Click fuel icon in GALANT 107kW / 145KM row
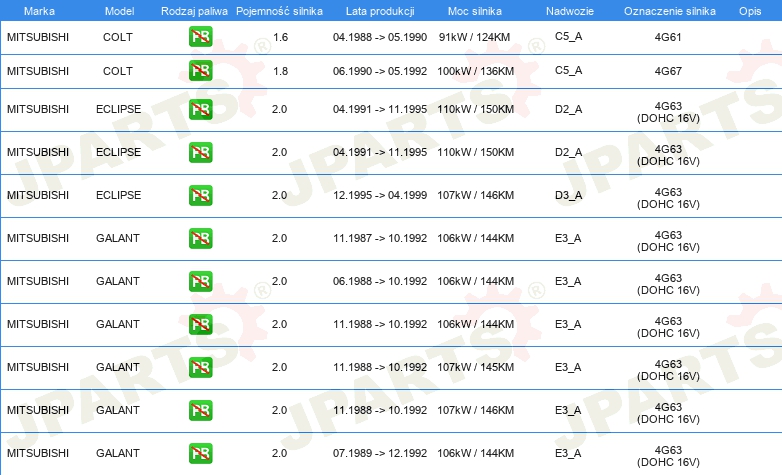The height and width of the screenshot is (475, 782). 200,367
